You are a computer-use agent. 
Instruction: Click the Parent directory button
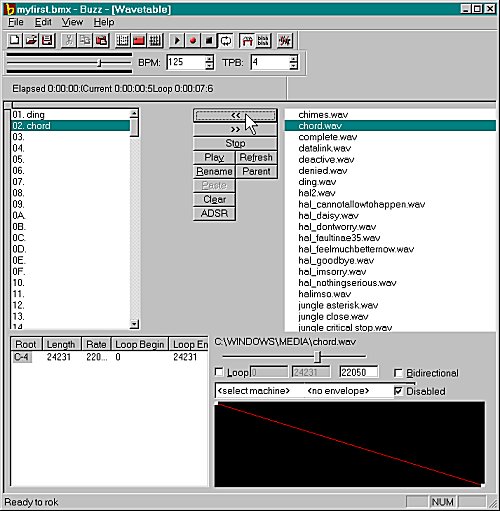pyautogui.click(x=256, y=171)
